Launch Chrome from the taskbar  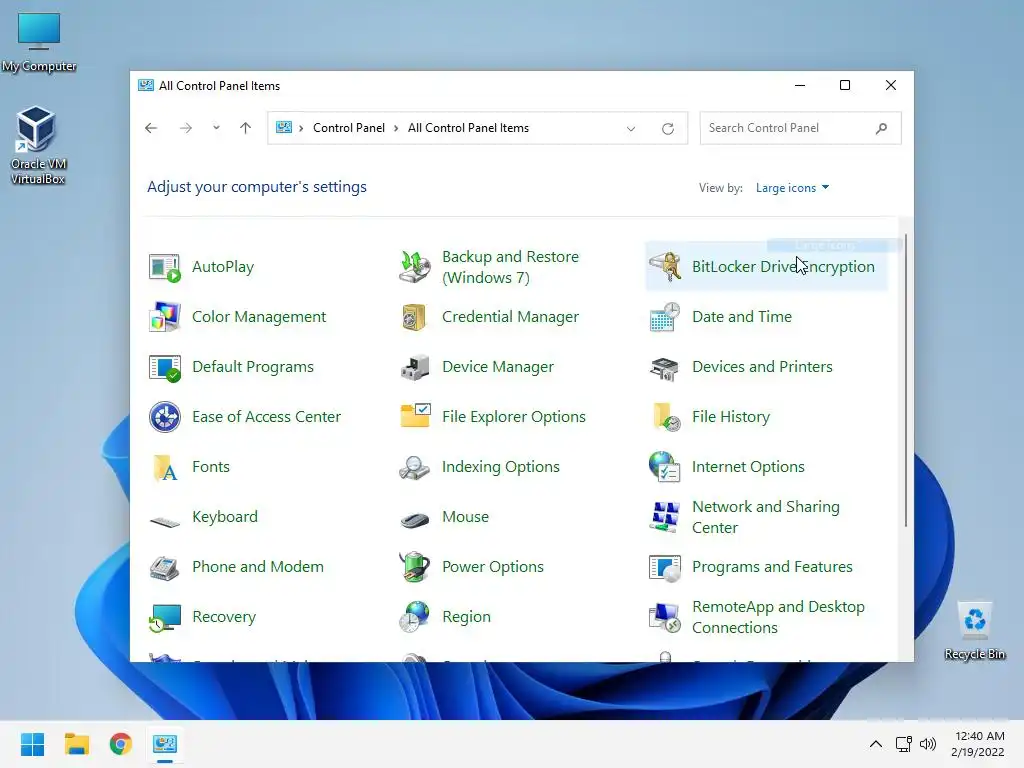point(121,744)
